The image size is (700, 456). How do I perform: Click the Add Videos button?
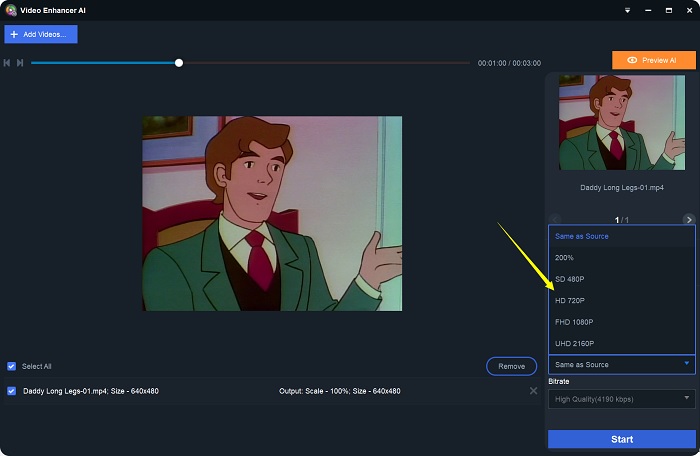[41, 34]
